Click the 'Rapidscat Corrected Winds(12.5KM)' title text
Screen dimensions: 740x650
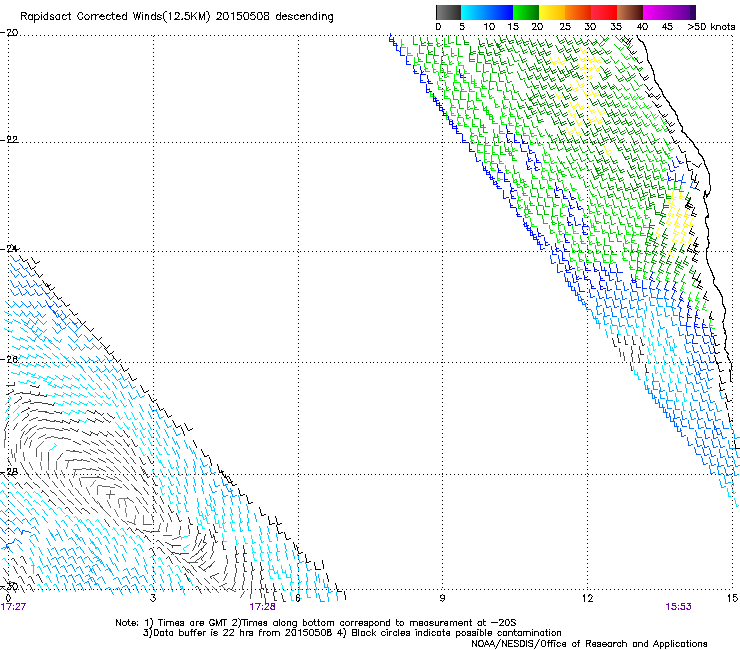point(115,17)
